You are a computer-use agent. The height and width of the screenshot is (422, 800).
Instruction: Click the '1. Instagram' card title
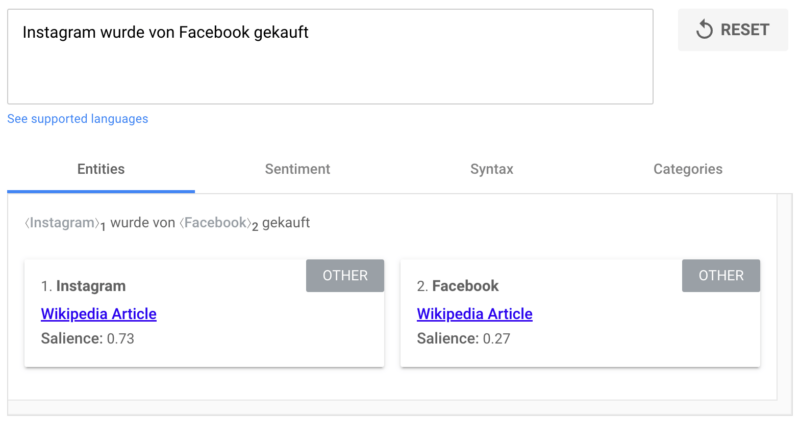(x=83, y=286)
